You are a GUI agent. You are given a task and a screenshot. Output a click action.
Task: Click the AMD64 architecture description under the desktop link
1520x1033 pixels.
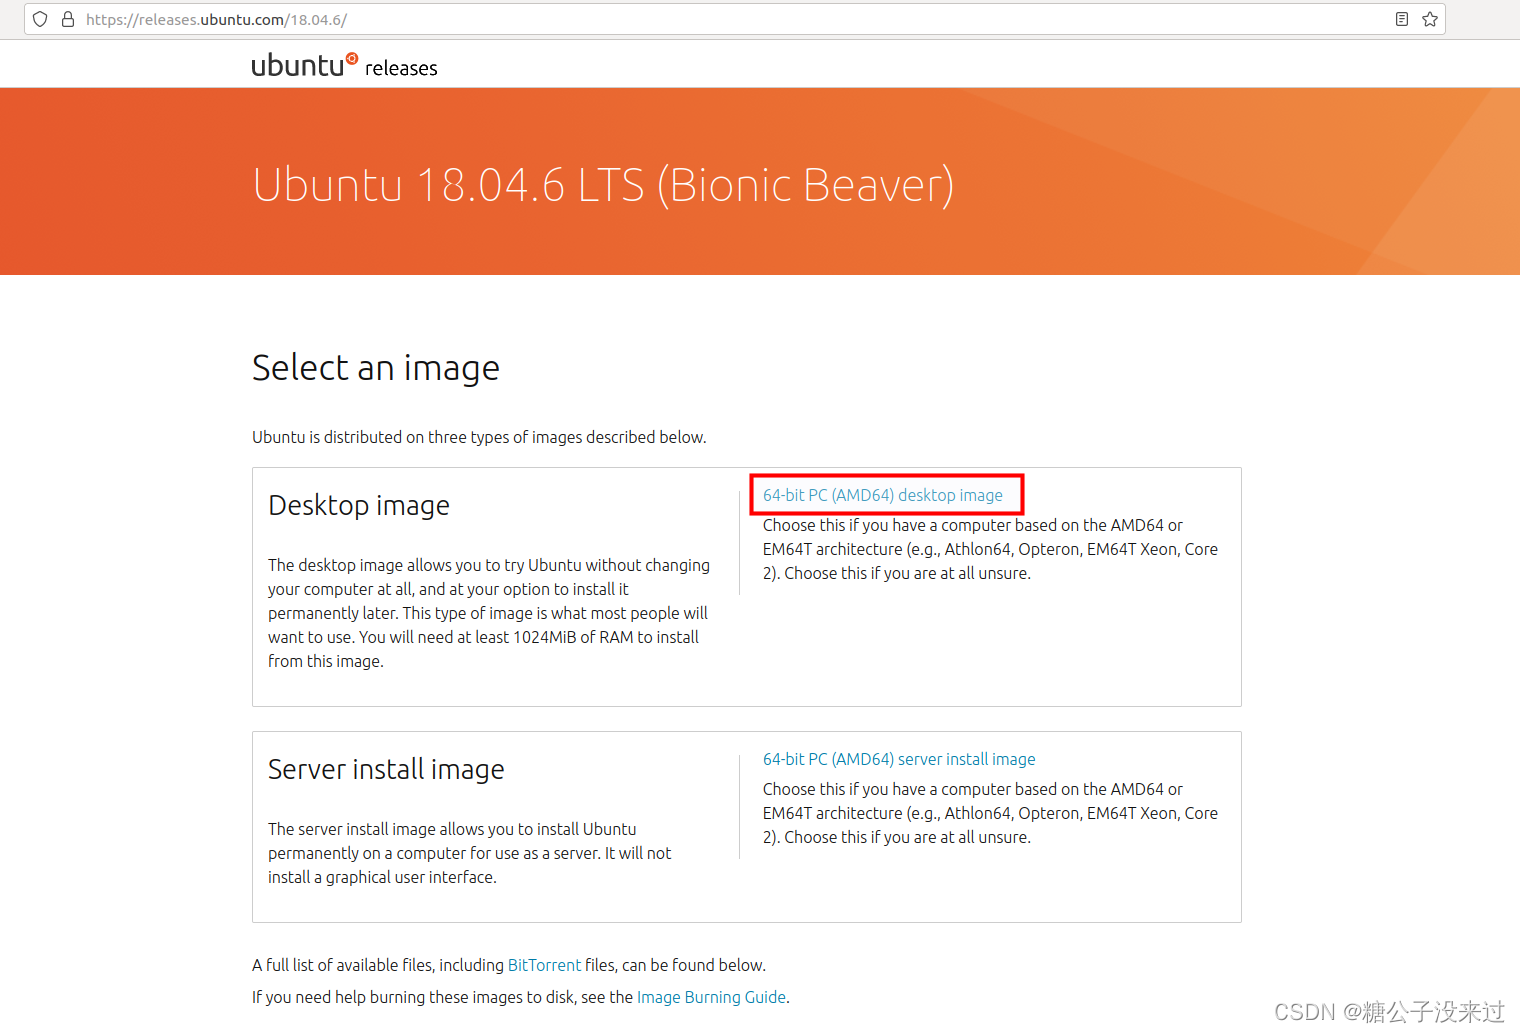[989, 549]
